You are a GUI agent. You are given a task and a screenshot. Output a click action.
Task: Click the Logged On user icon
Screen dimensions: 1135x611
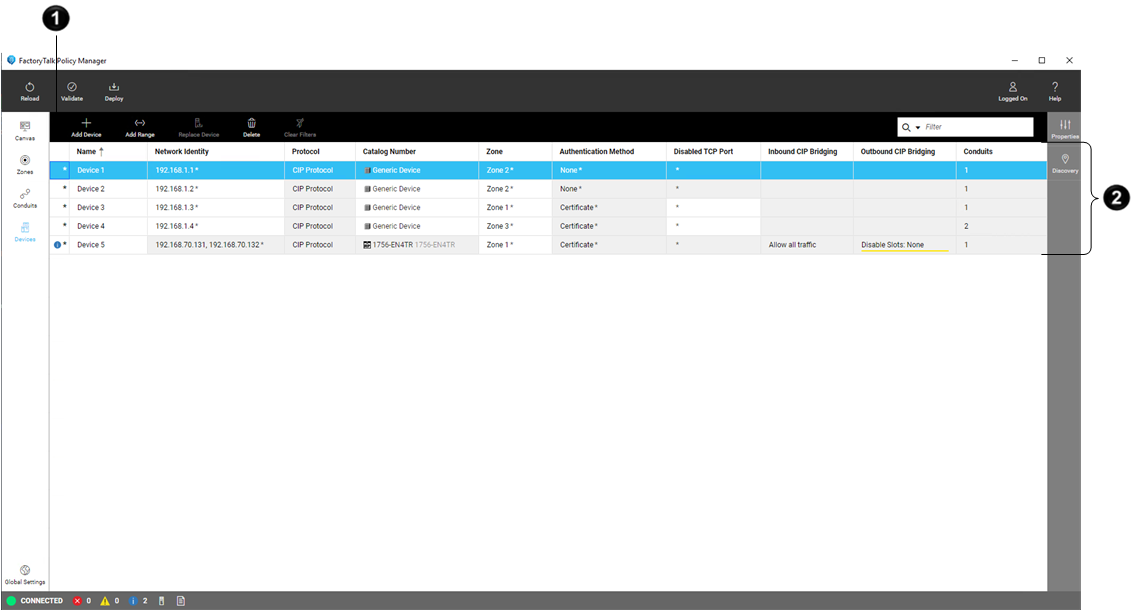click(1012, 88)
